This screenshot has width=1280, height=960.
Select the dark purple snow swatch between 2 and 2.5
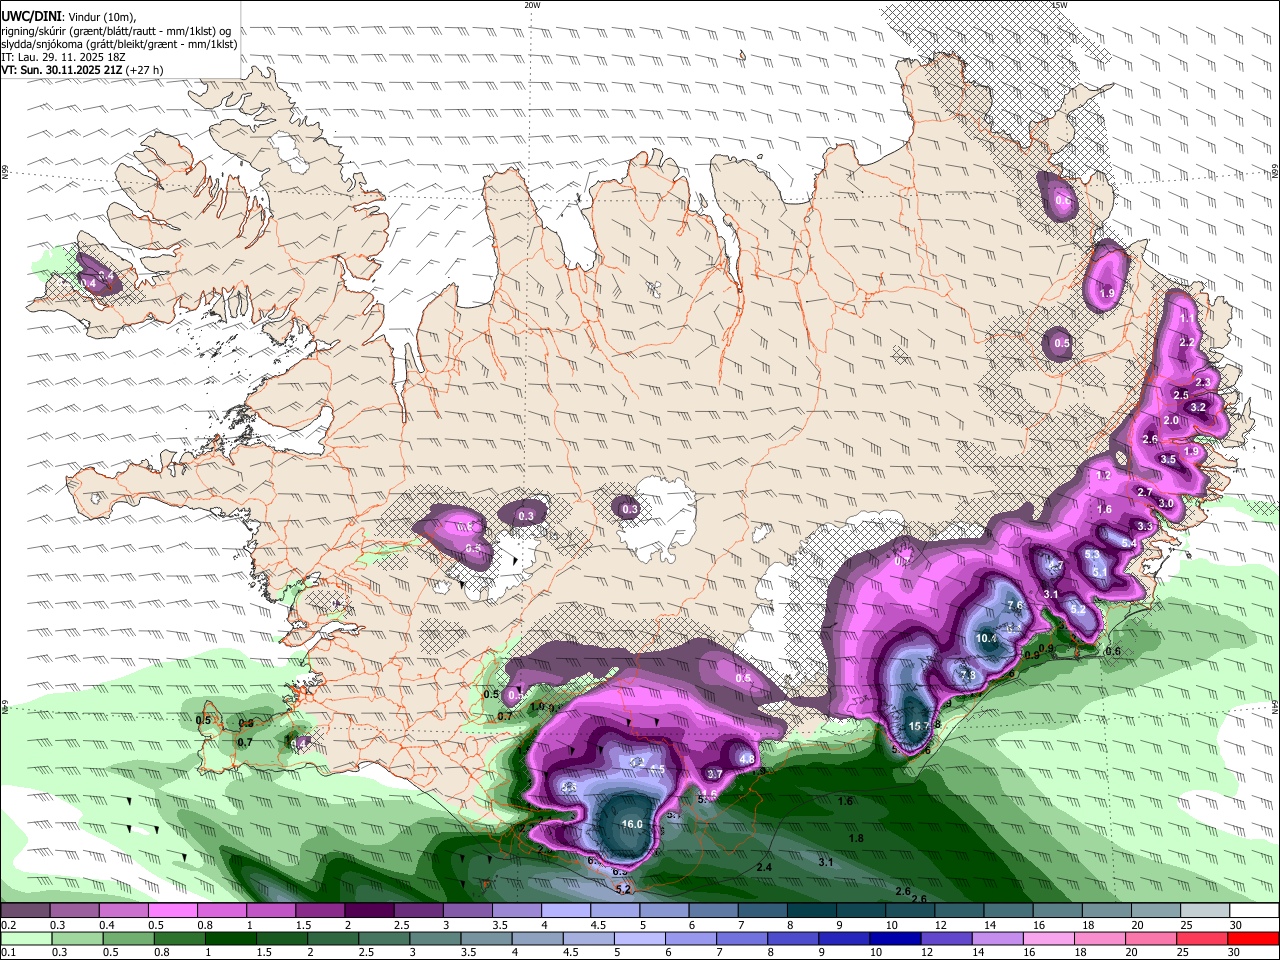368,911
